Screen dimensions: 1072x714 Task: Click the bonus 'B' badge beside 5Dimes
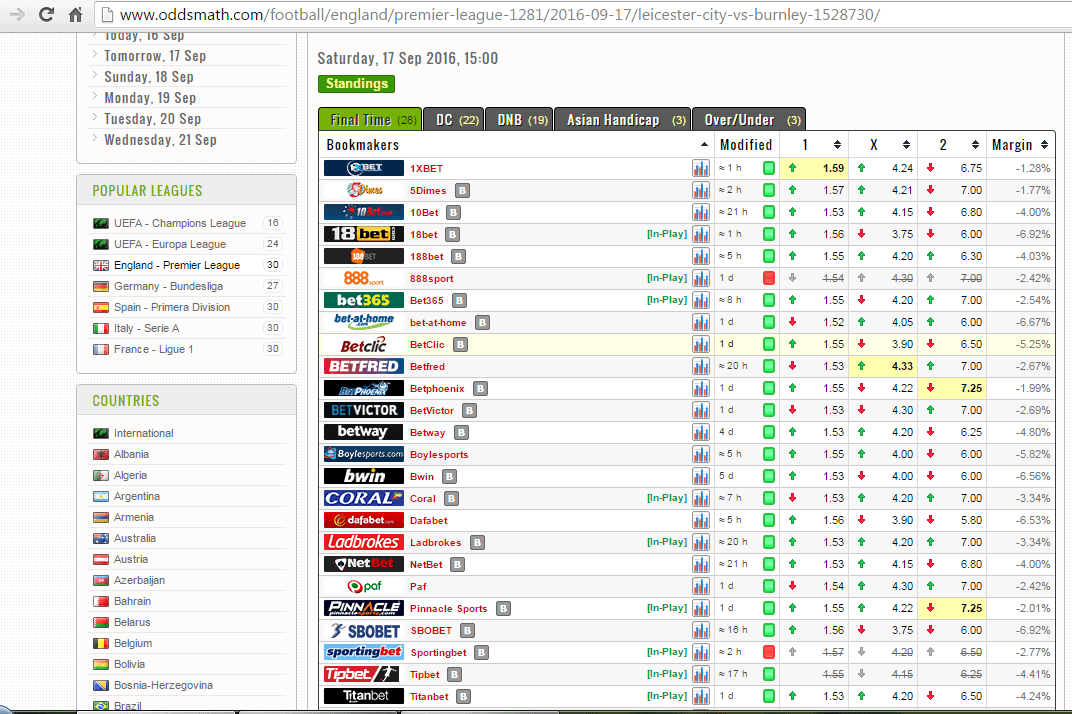point(462,190)
